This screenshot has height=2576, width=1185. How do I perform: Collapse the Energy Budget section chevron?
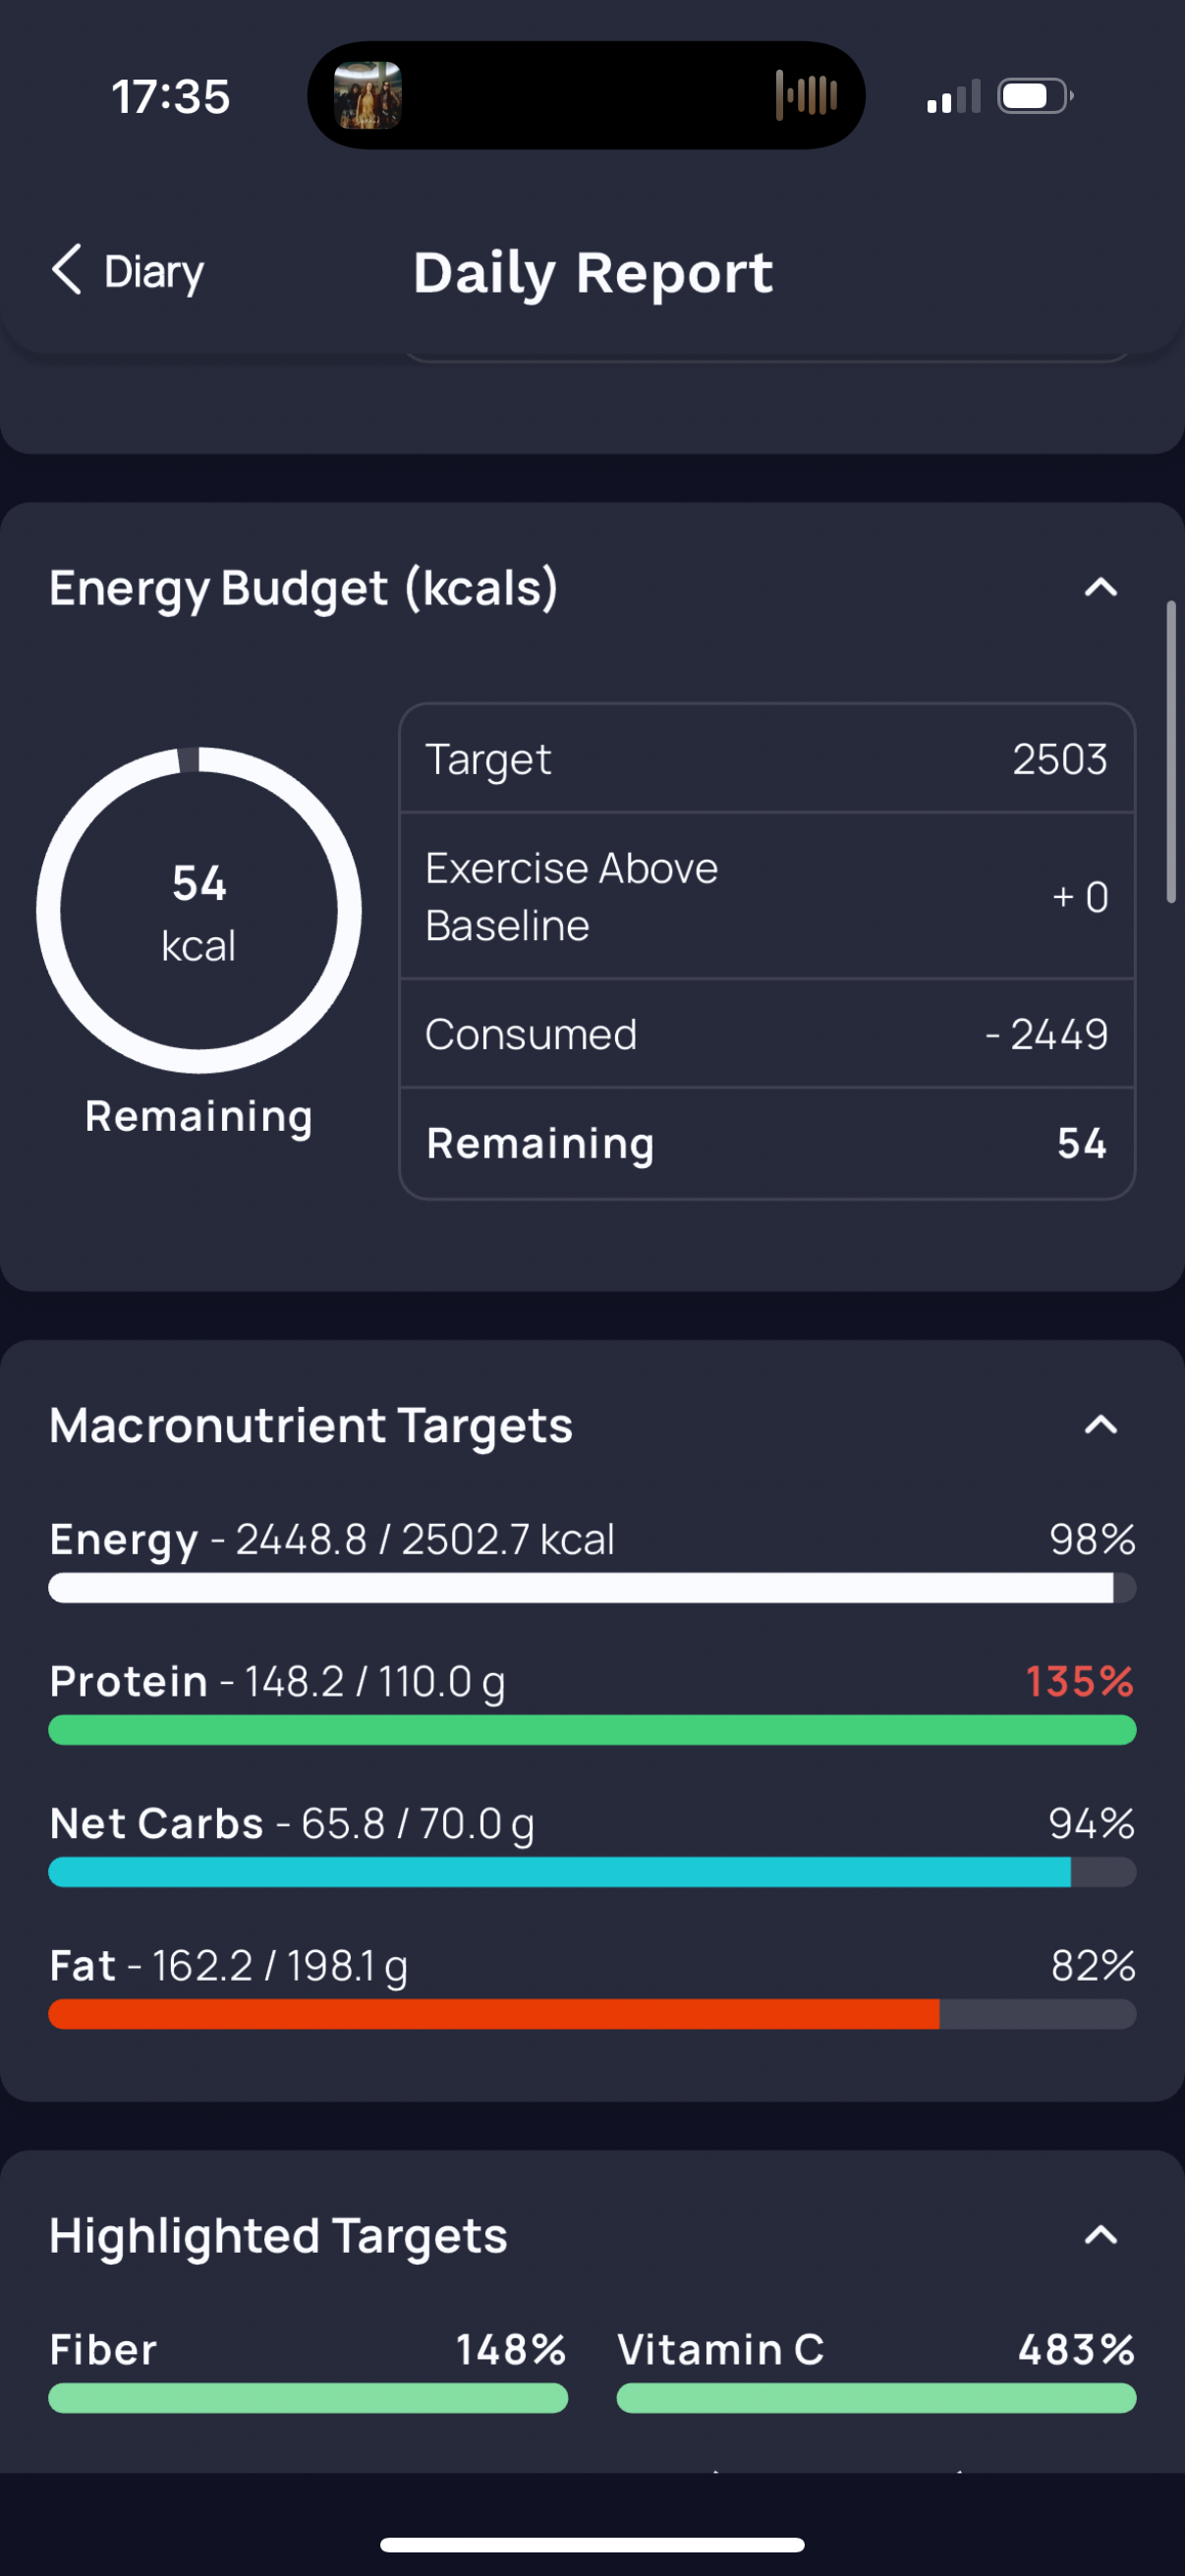1101,587
